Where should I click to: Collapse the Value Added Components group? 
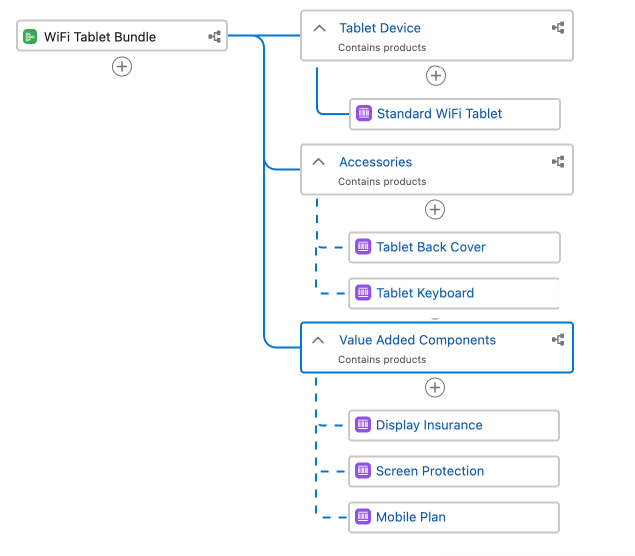[318, 340]
